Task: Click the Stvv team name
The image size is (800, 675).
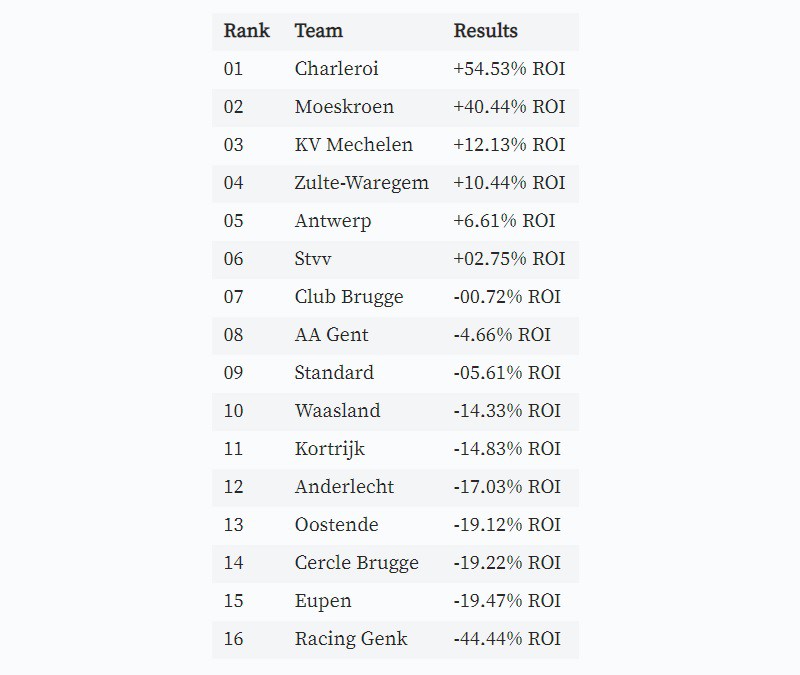Action: [x=313, y=259]
